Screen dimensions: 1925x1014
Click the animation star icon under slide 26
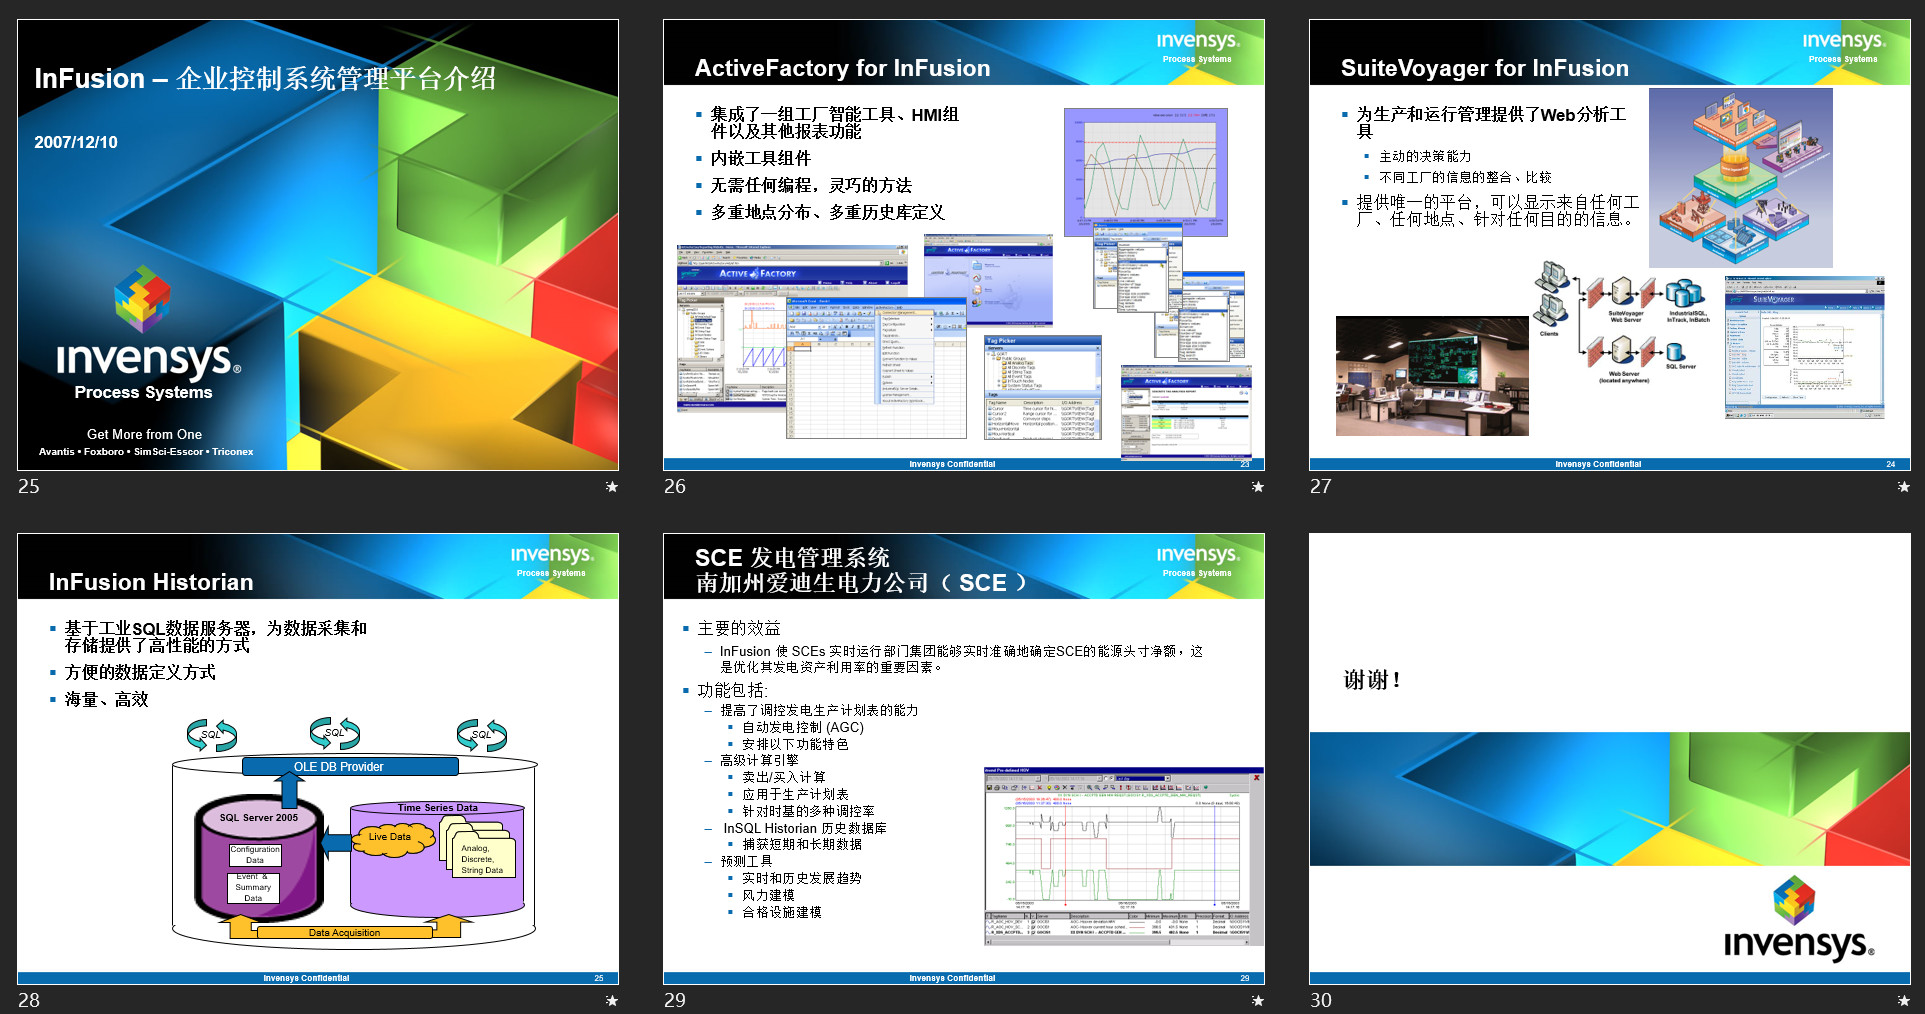[1258, 487]
